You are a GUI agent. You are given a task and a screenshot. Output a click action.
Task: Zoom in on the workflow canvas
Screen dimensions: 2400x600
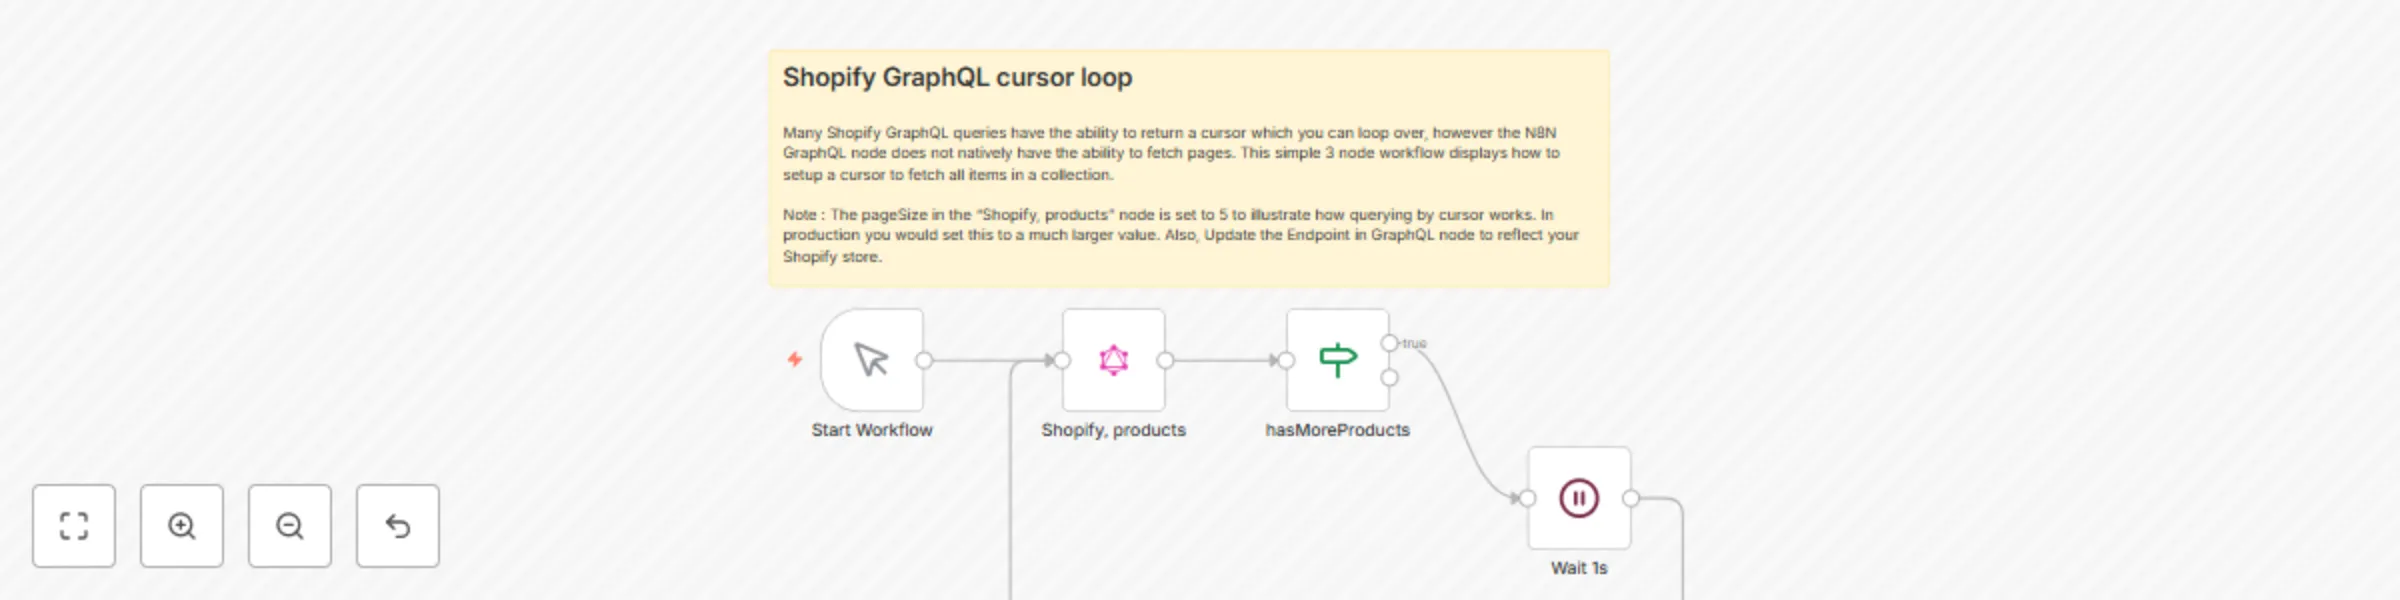(182, 526)
